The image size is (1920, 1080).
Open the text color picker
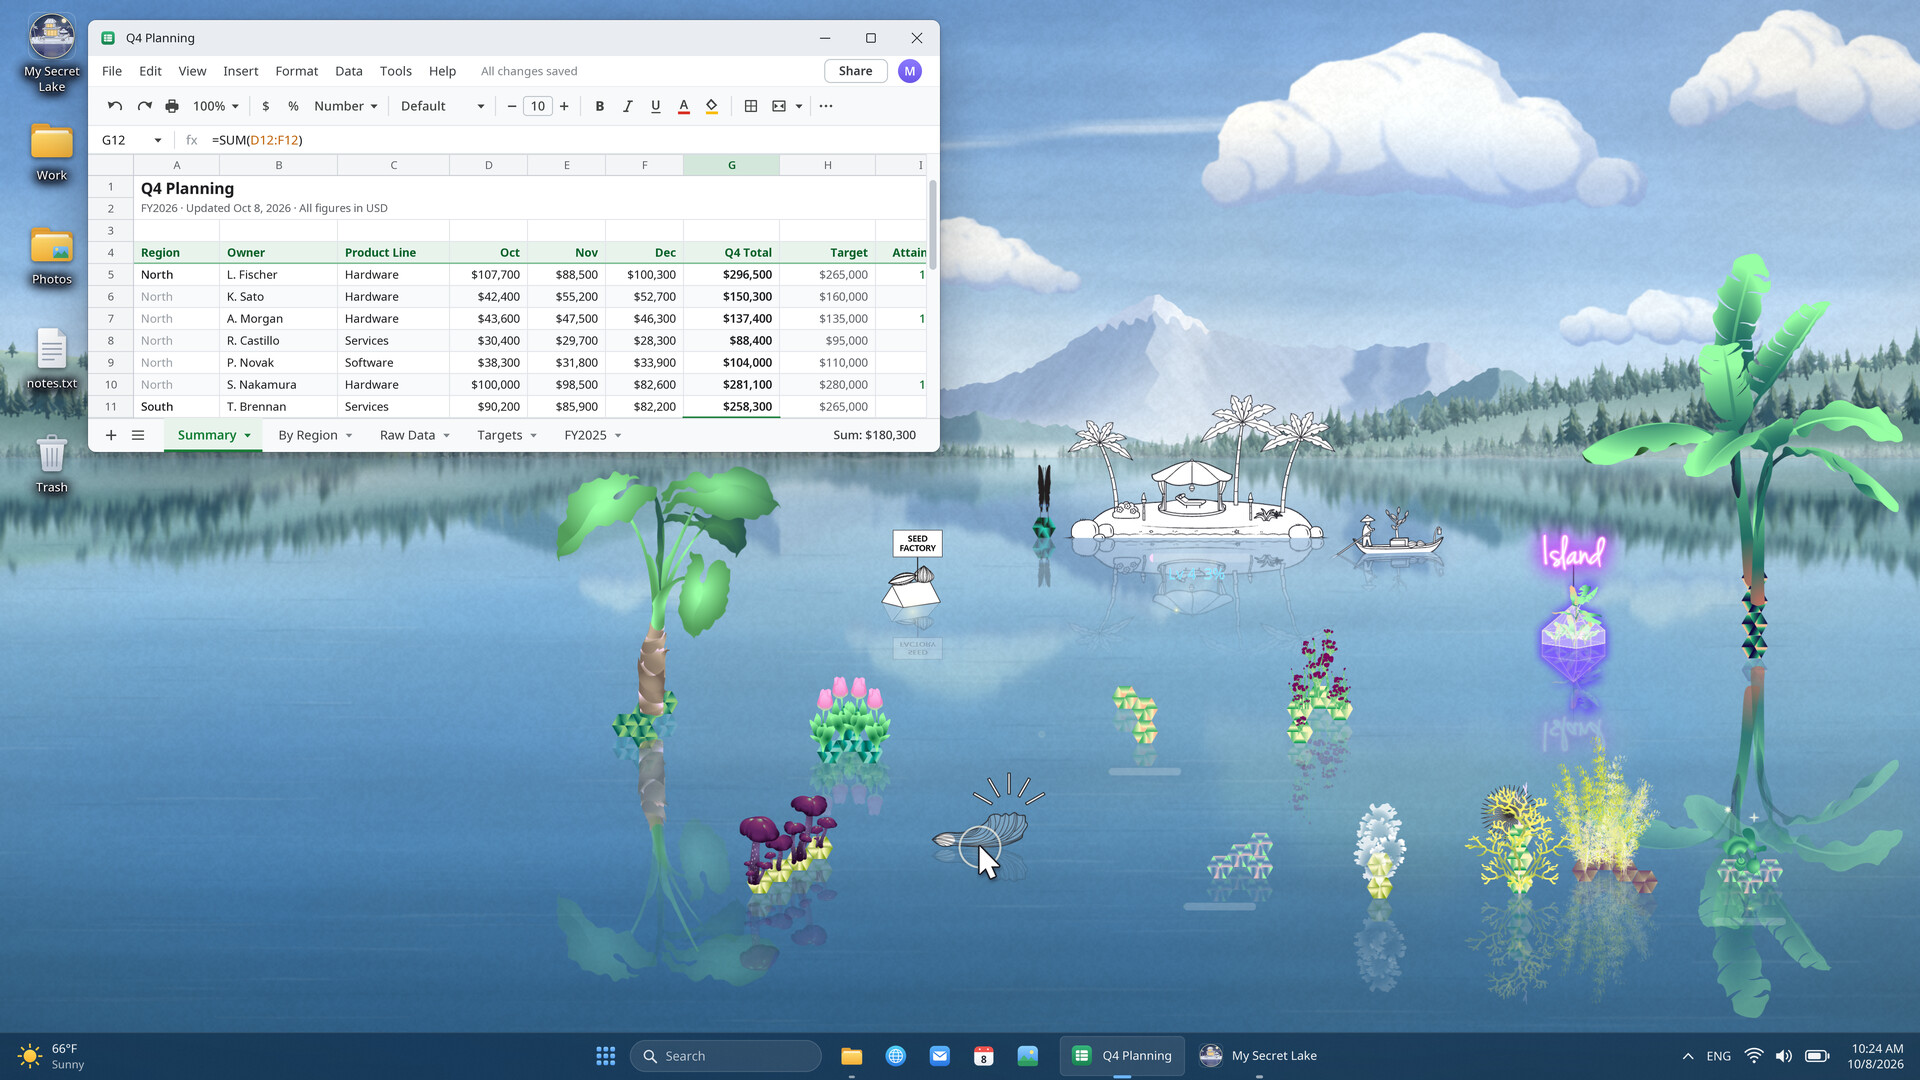point(683,106)
